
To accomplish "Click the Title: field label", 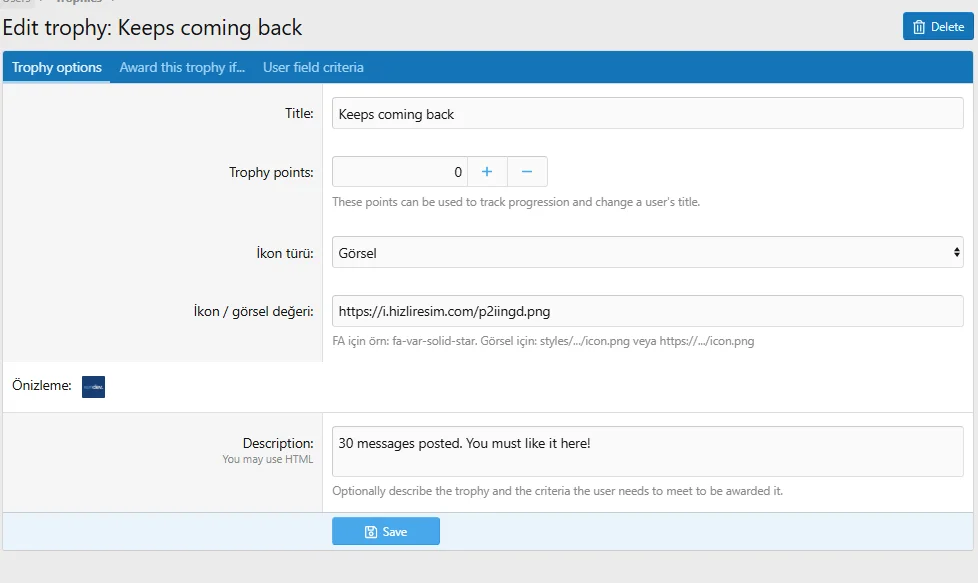I will [299, 114].
